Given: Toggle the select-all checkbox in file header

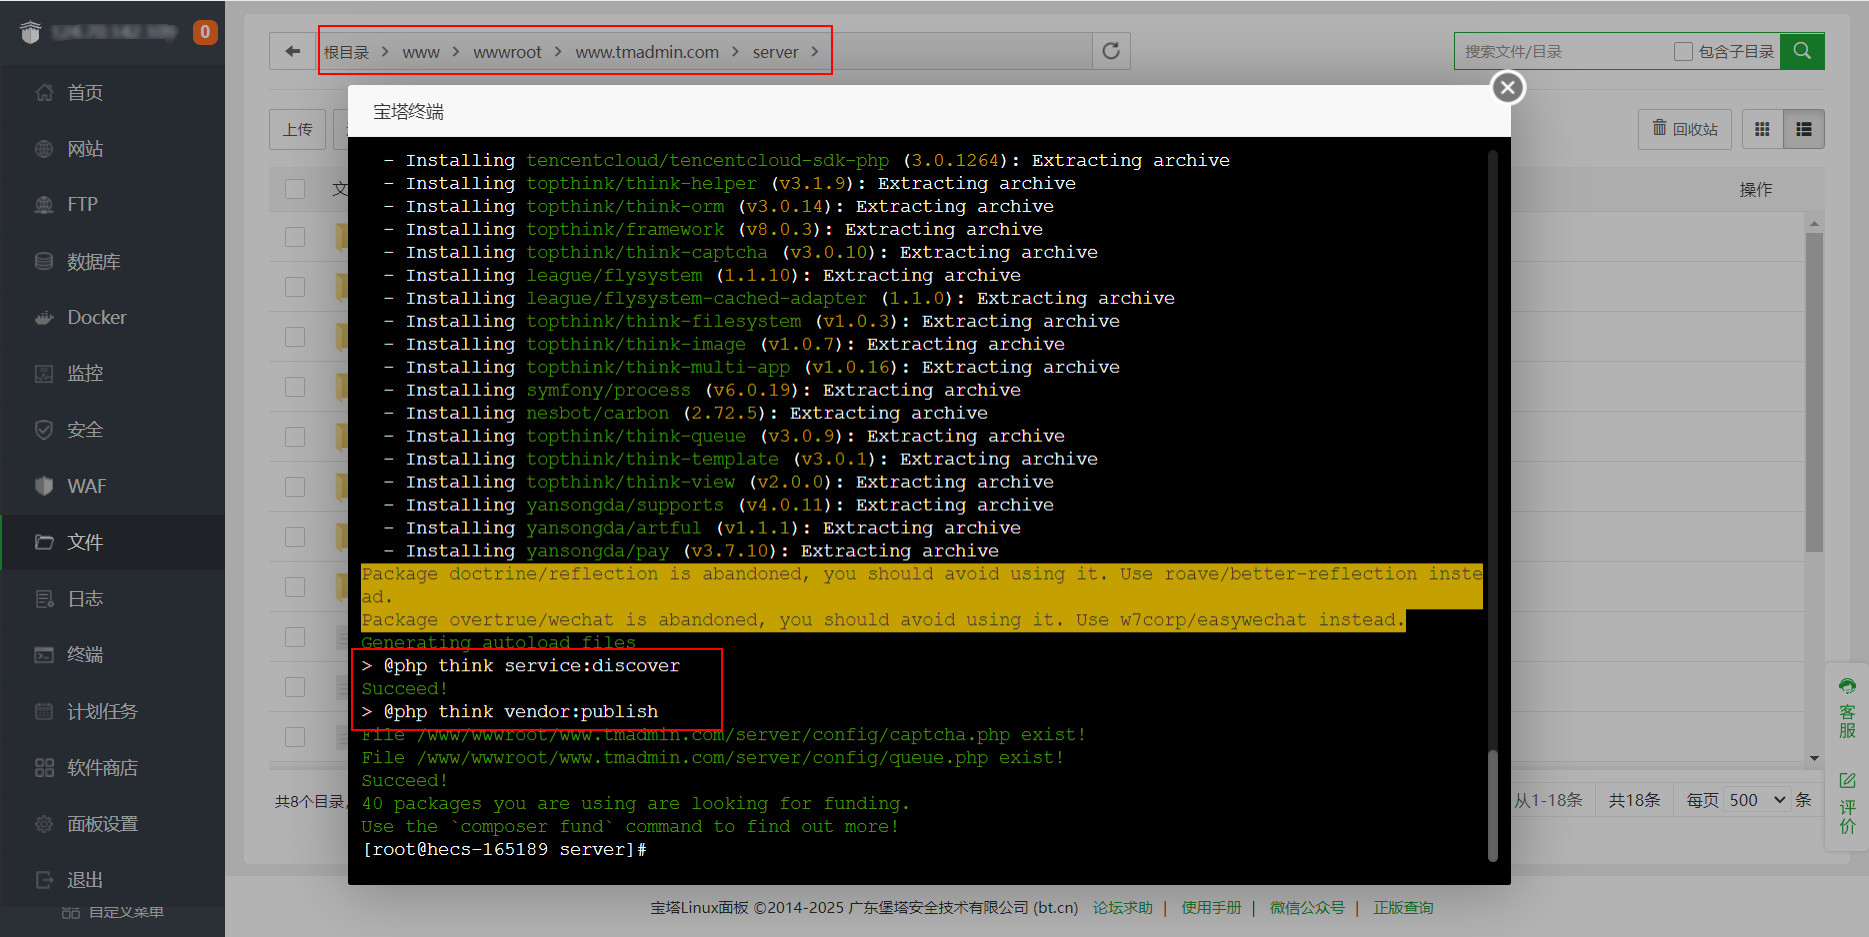Looking at the screenshot, I should pyautogui.click(x=295, y=189).
